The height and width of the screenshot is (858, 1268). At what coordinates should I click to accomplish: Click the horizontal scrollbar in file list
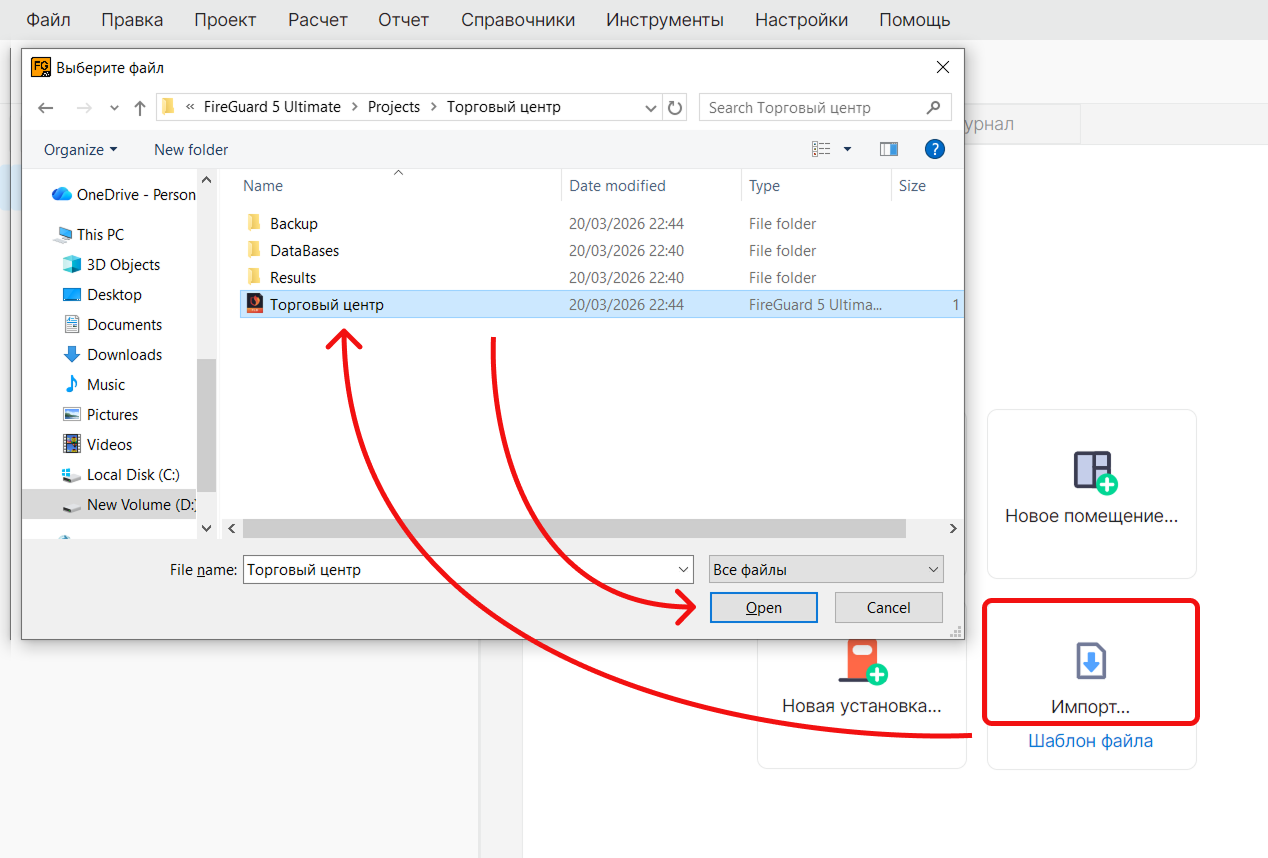(x=574, y=528)
